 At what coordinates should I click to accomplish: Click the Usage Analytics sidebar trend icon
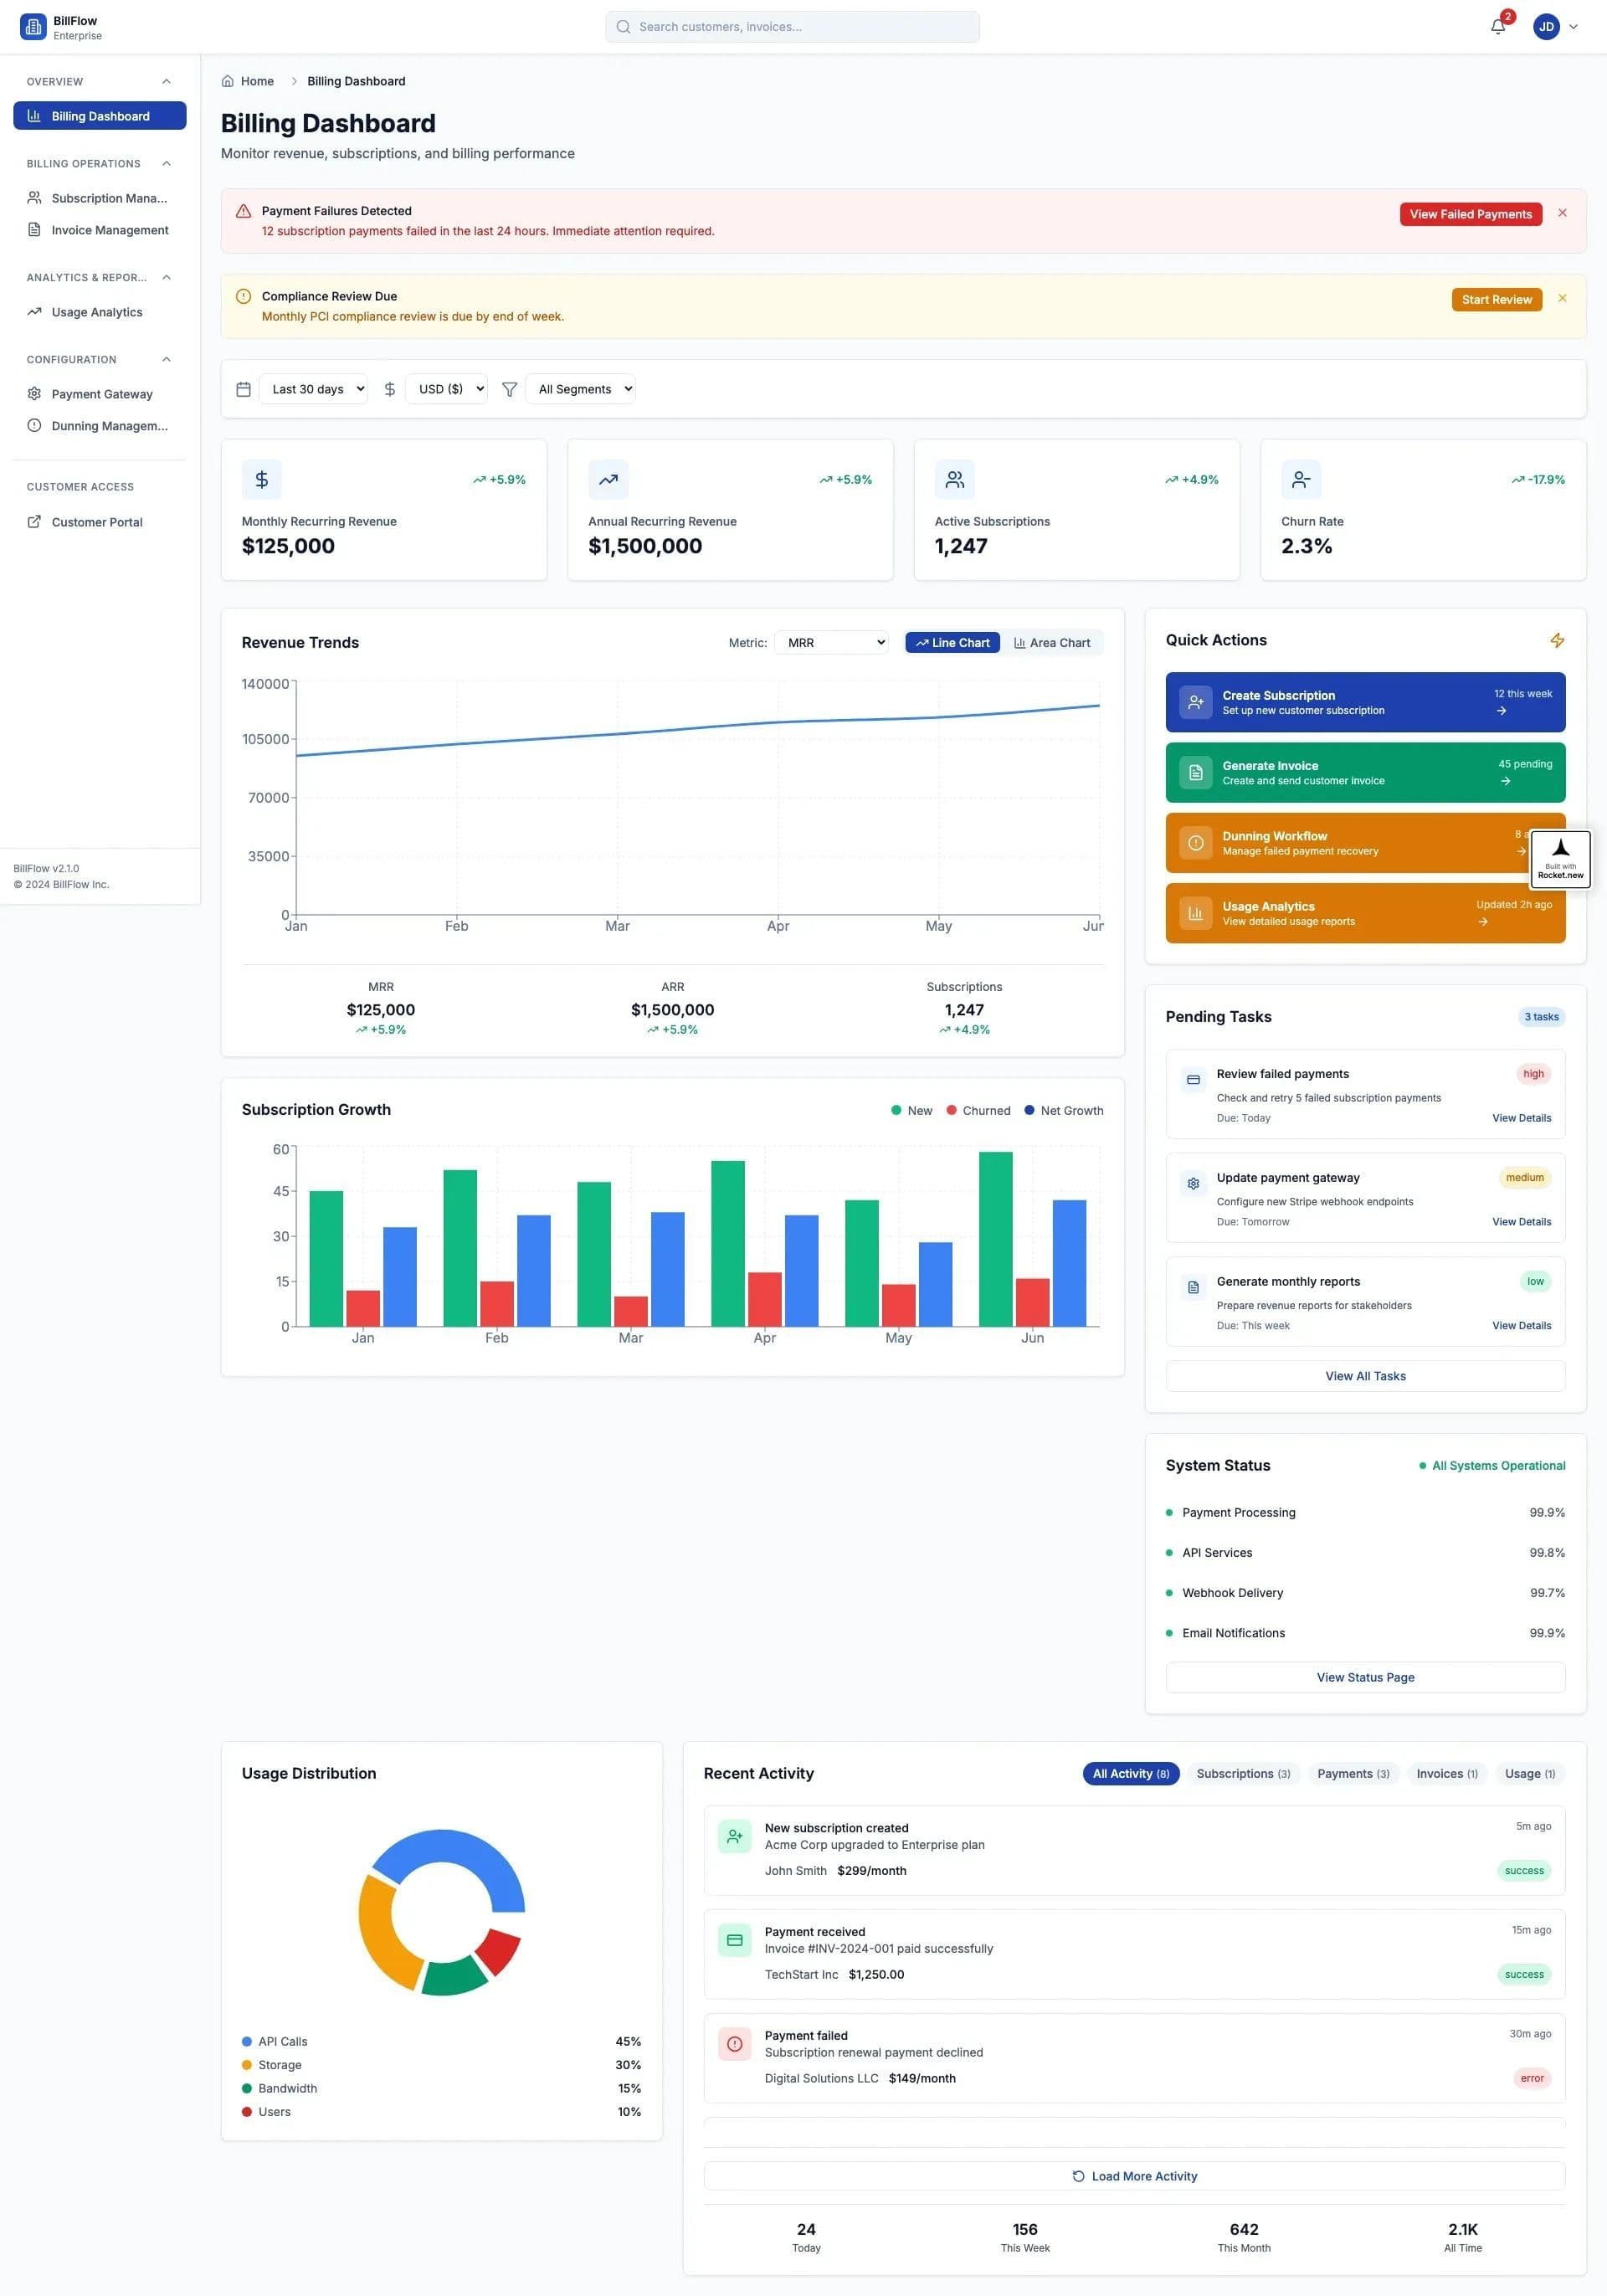click(x=34, y=312)
